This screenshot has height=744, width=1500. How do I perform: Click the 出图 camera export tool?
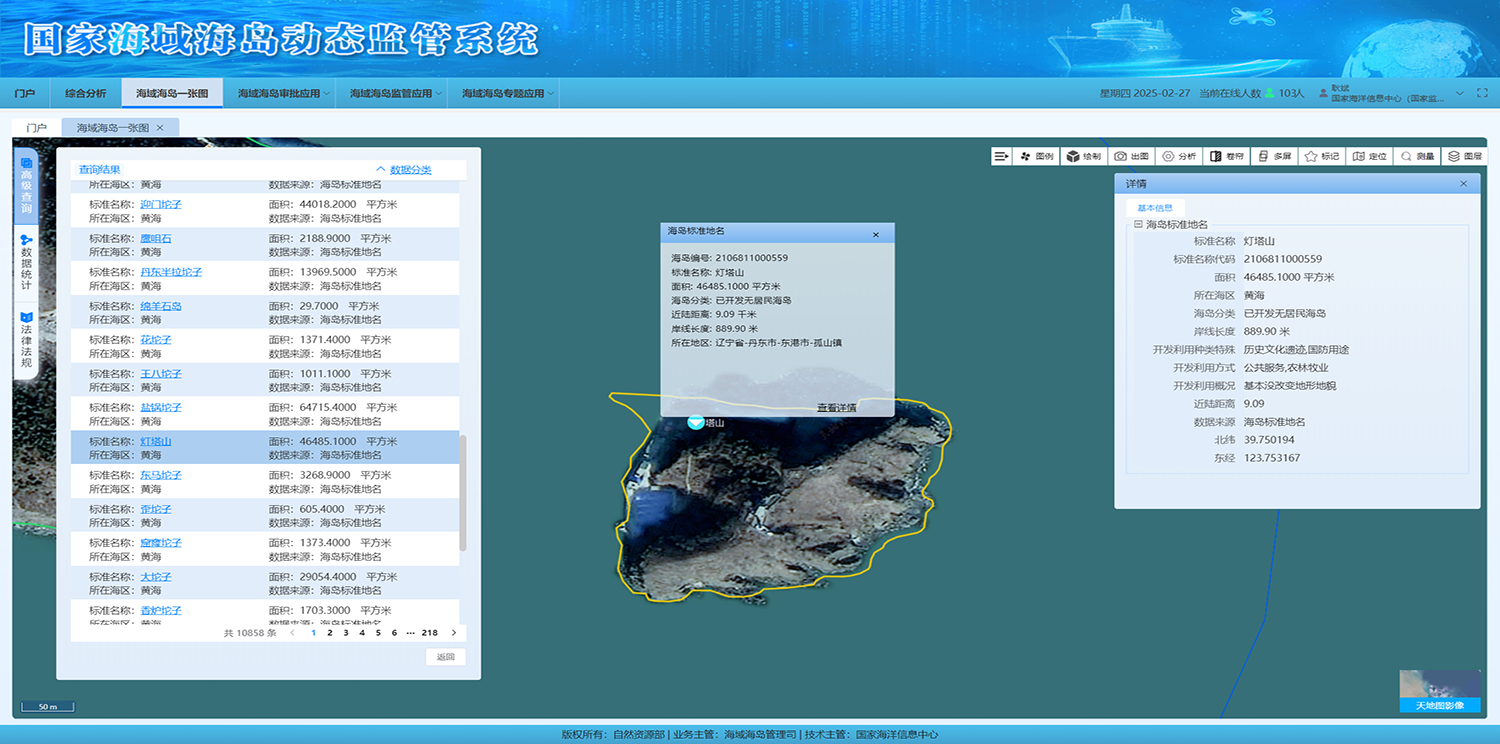click(1131, 156)
